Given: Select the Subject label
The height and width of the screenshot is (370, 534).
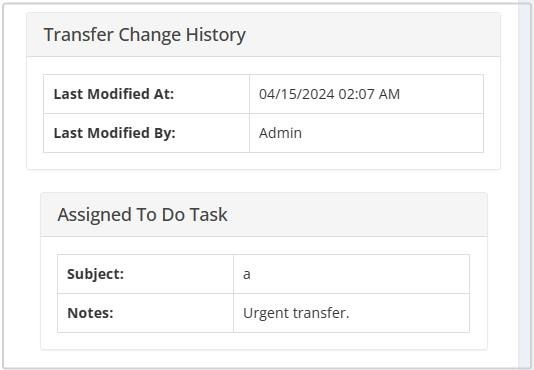Looking at the screenshot, I should click(95, 274).
